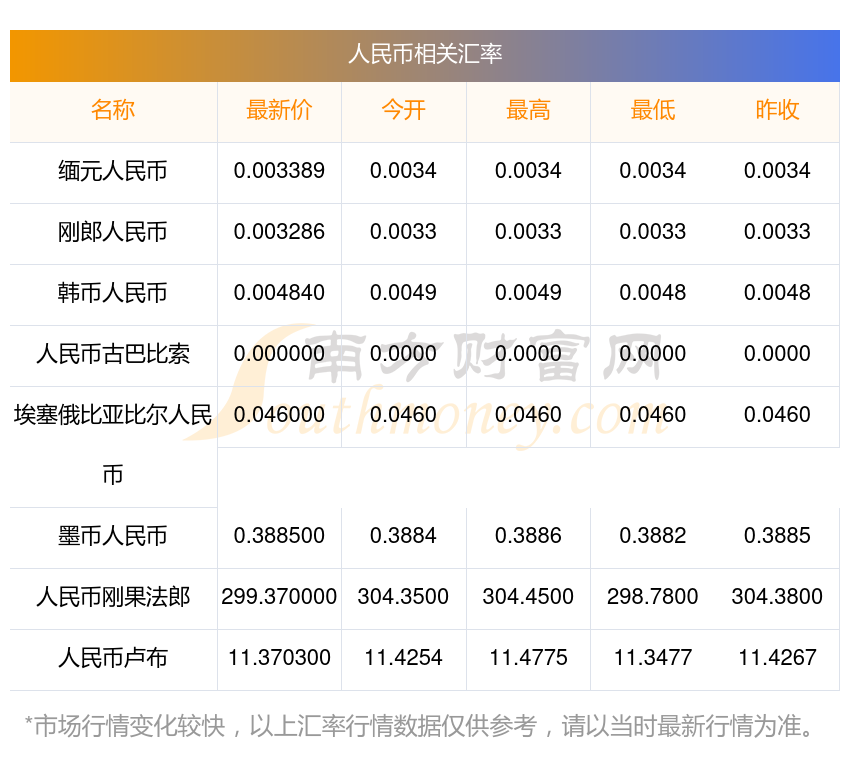Click the 0.004840 latest price for 韩币人民币
The image size is (850, 757).
(279, 293)
